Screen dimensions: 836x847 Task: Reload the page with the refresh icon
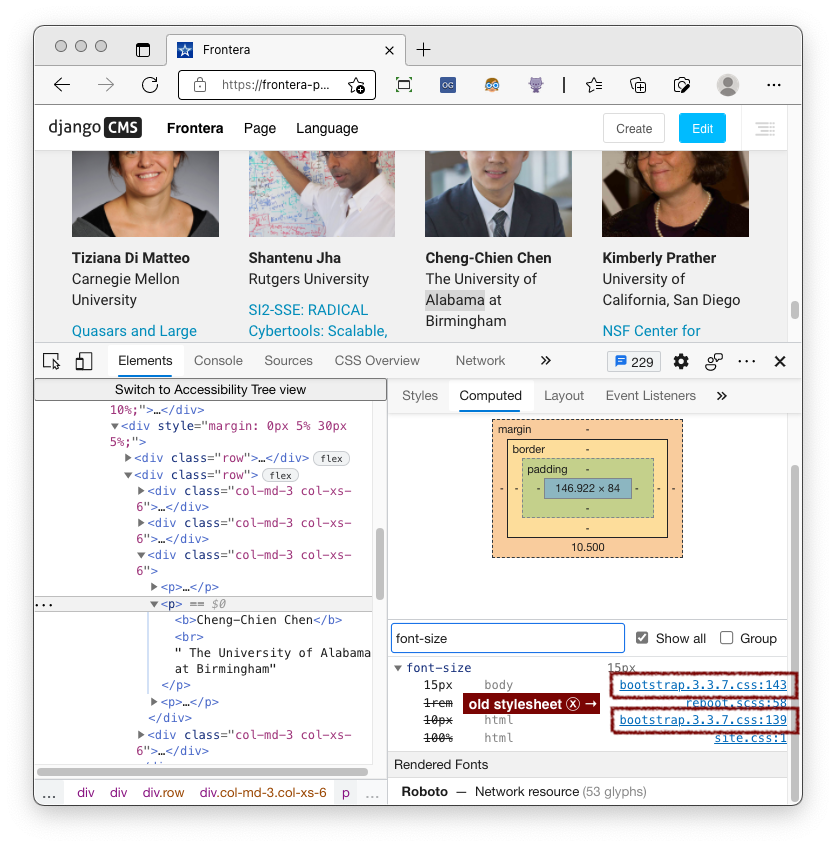coord(150,85)
